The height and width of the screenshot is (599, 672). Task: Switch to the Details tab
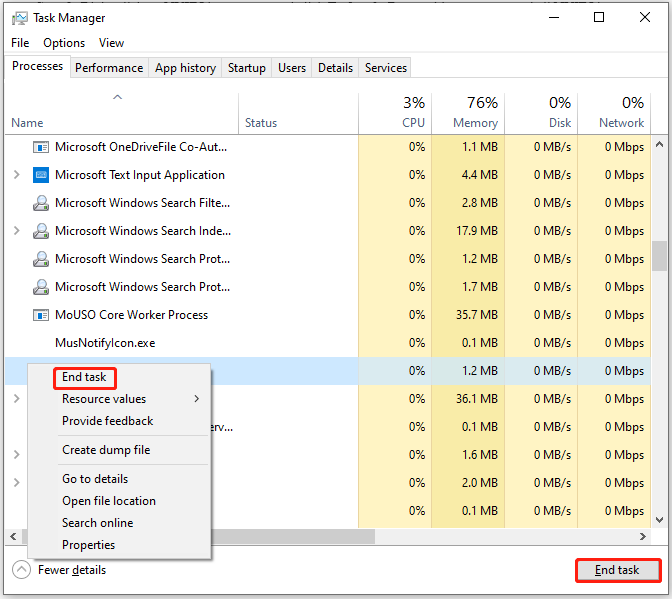click(335, 68)
